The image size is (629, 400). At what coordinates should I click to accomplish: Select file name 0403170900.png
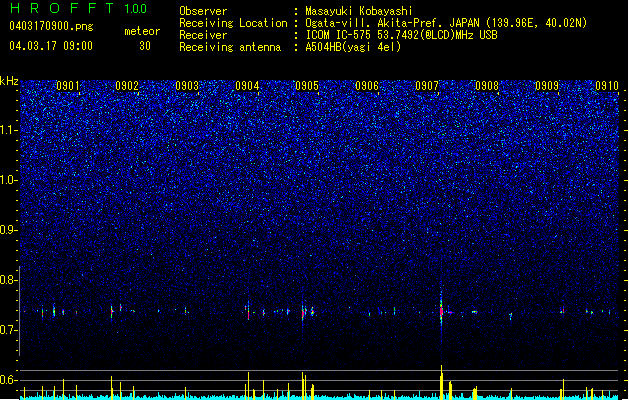[x=51, y=26]
